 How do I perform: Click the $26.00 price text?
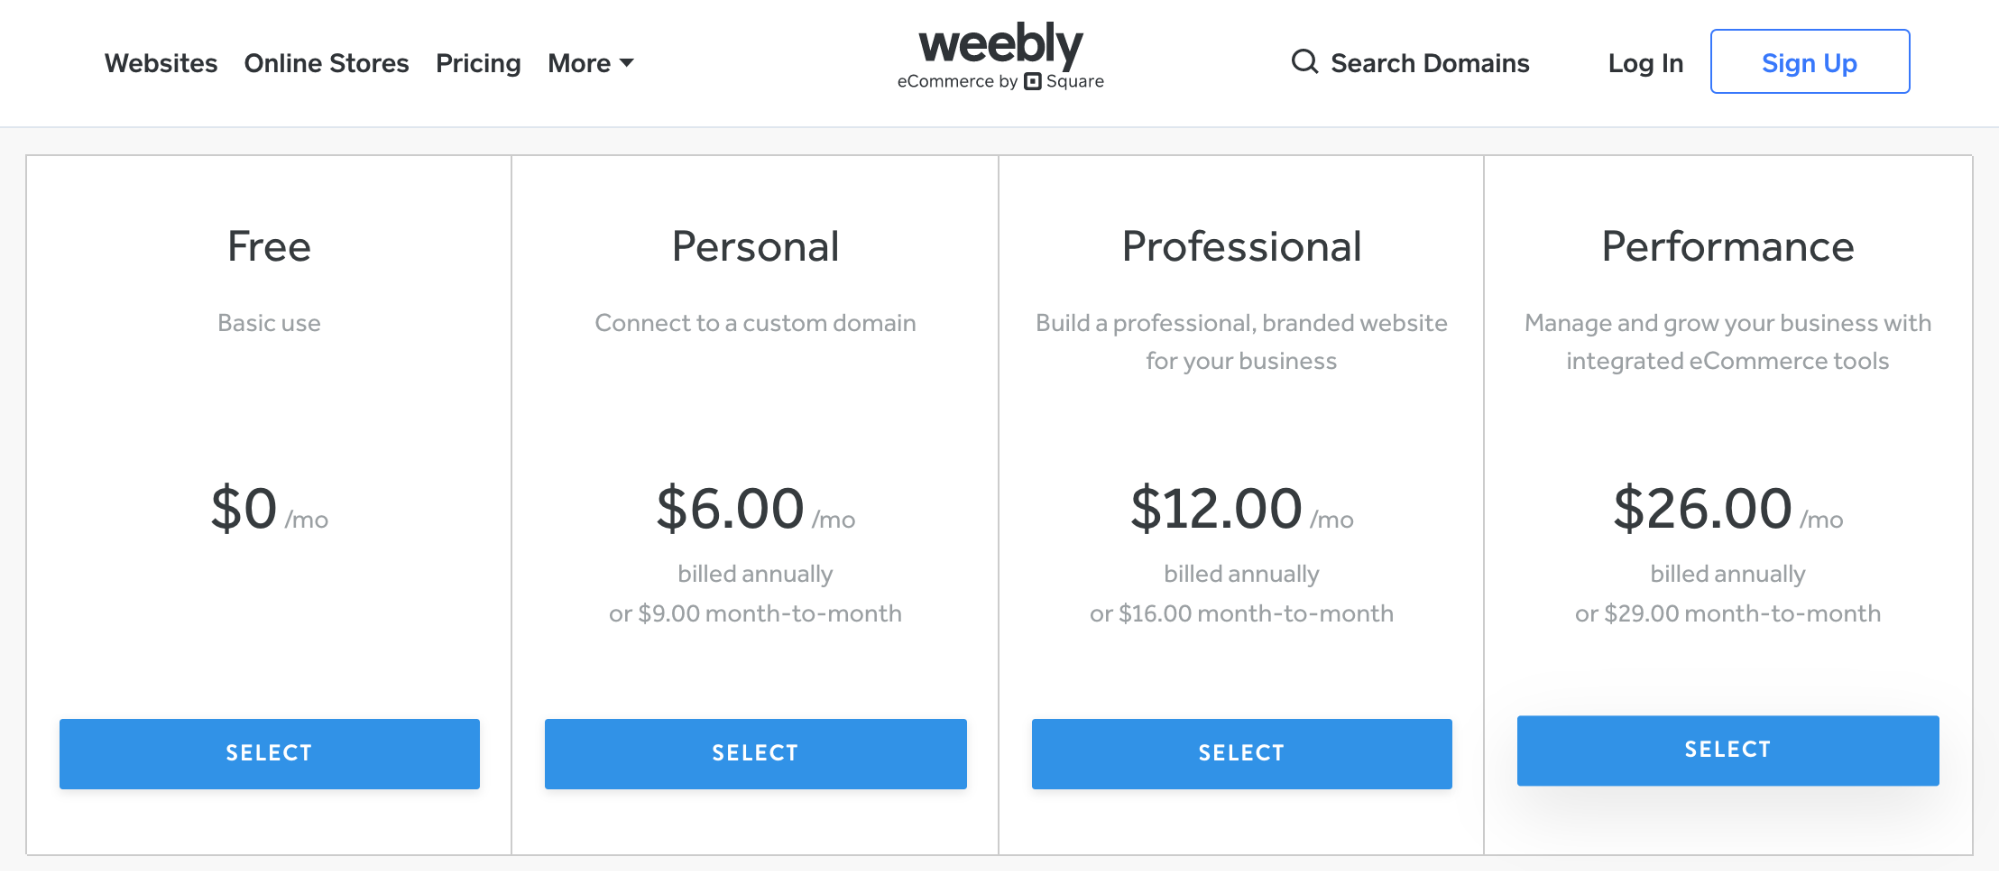point(1702,508)
